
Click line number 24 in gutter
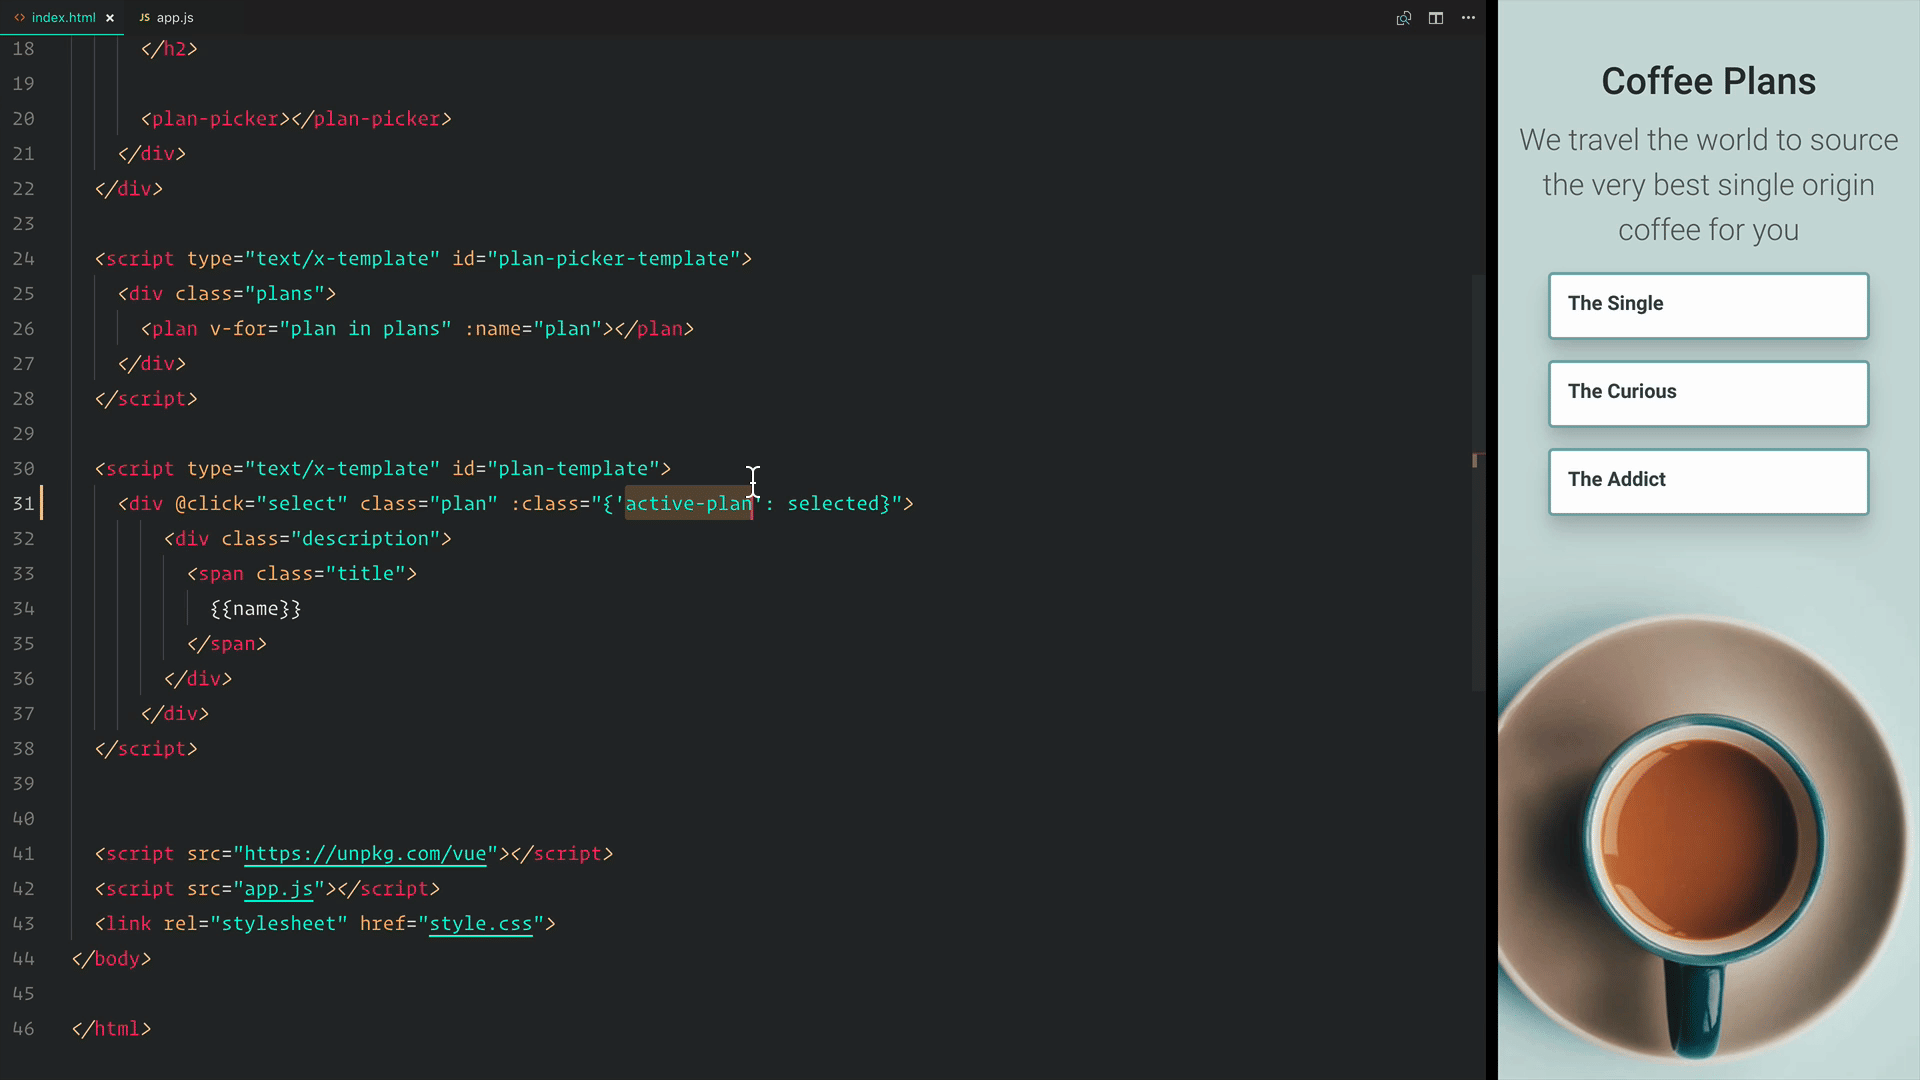pyautogui.click(x=23, y=259)
